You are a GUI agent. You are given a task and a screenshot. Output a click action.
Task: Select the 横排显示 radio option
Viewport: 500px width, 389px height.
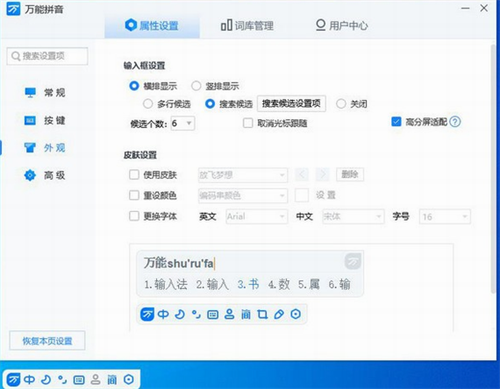[x=134, y=86]
